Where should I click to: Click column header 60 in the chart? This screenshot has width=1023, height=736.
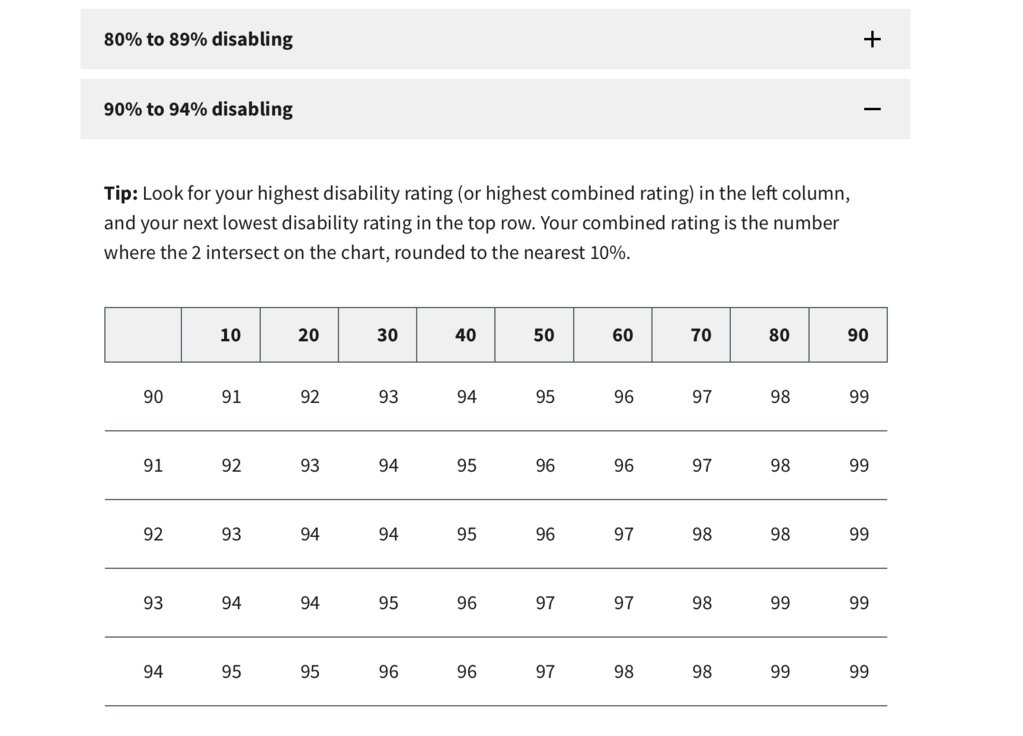613,335
